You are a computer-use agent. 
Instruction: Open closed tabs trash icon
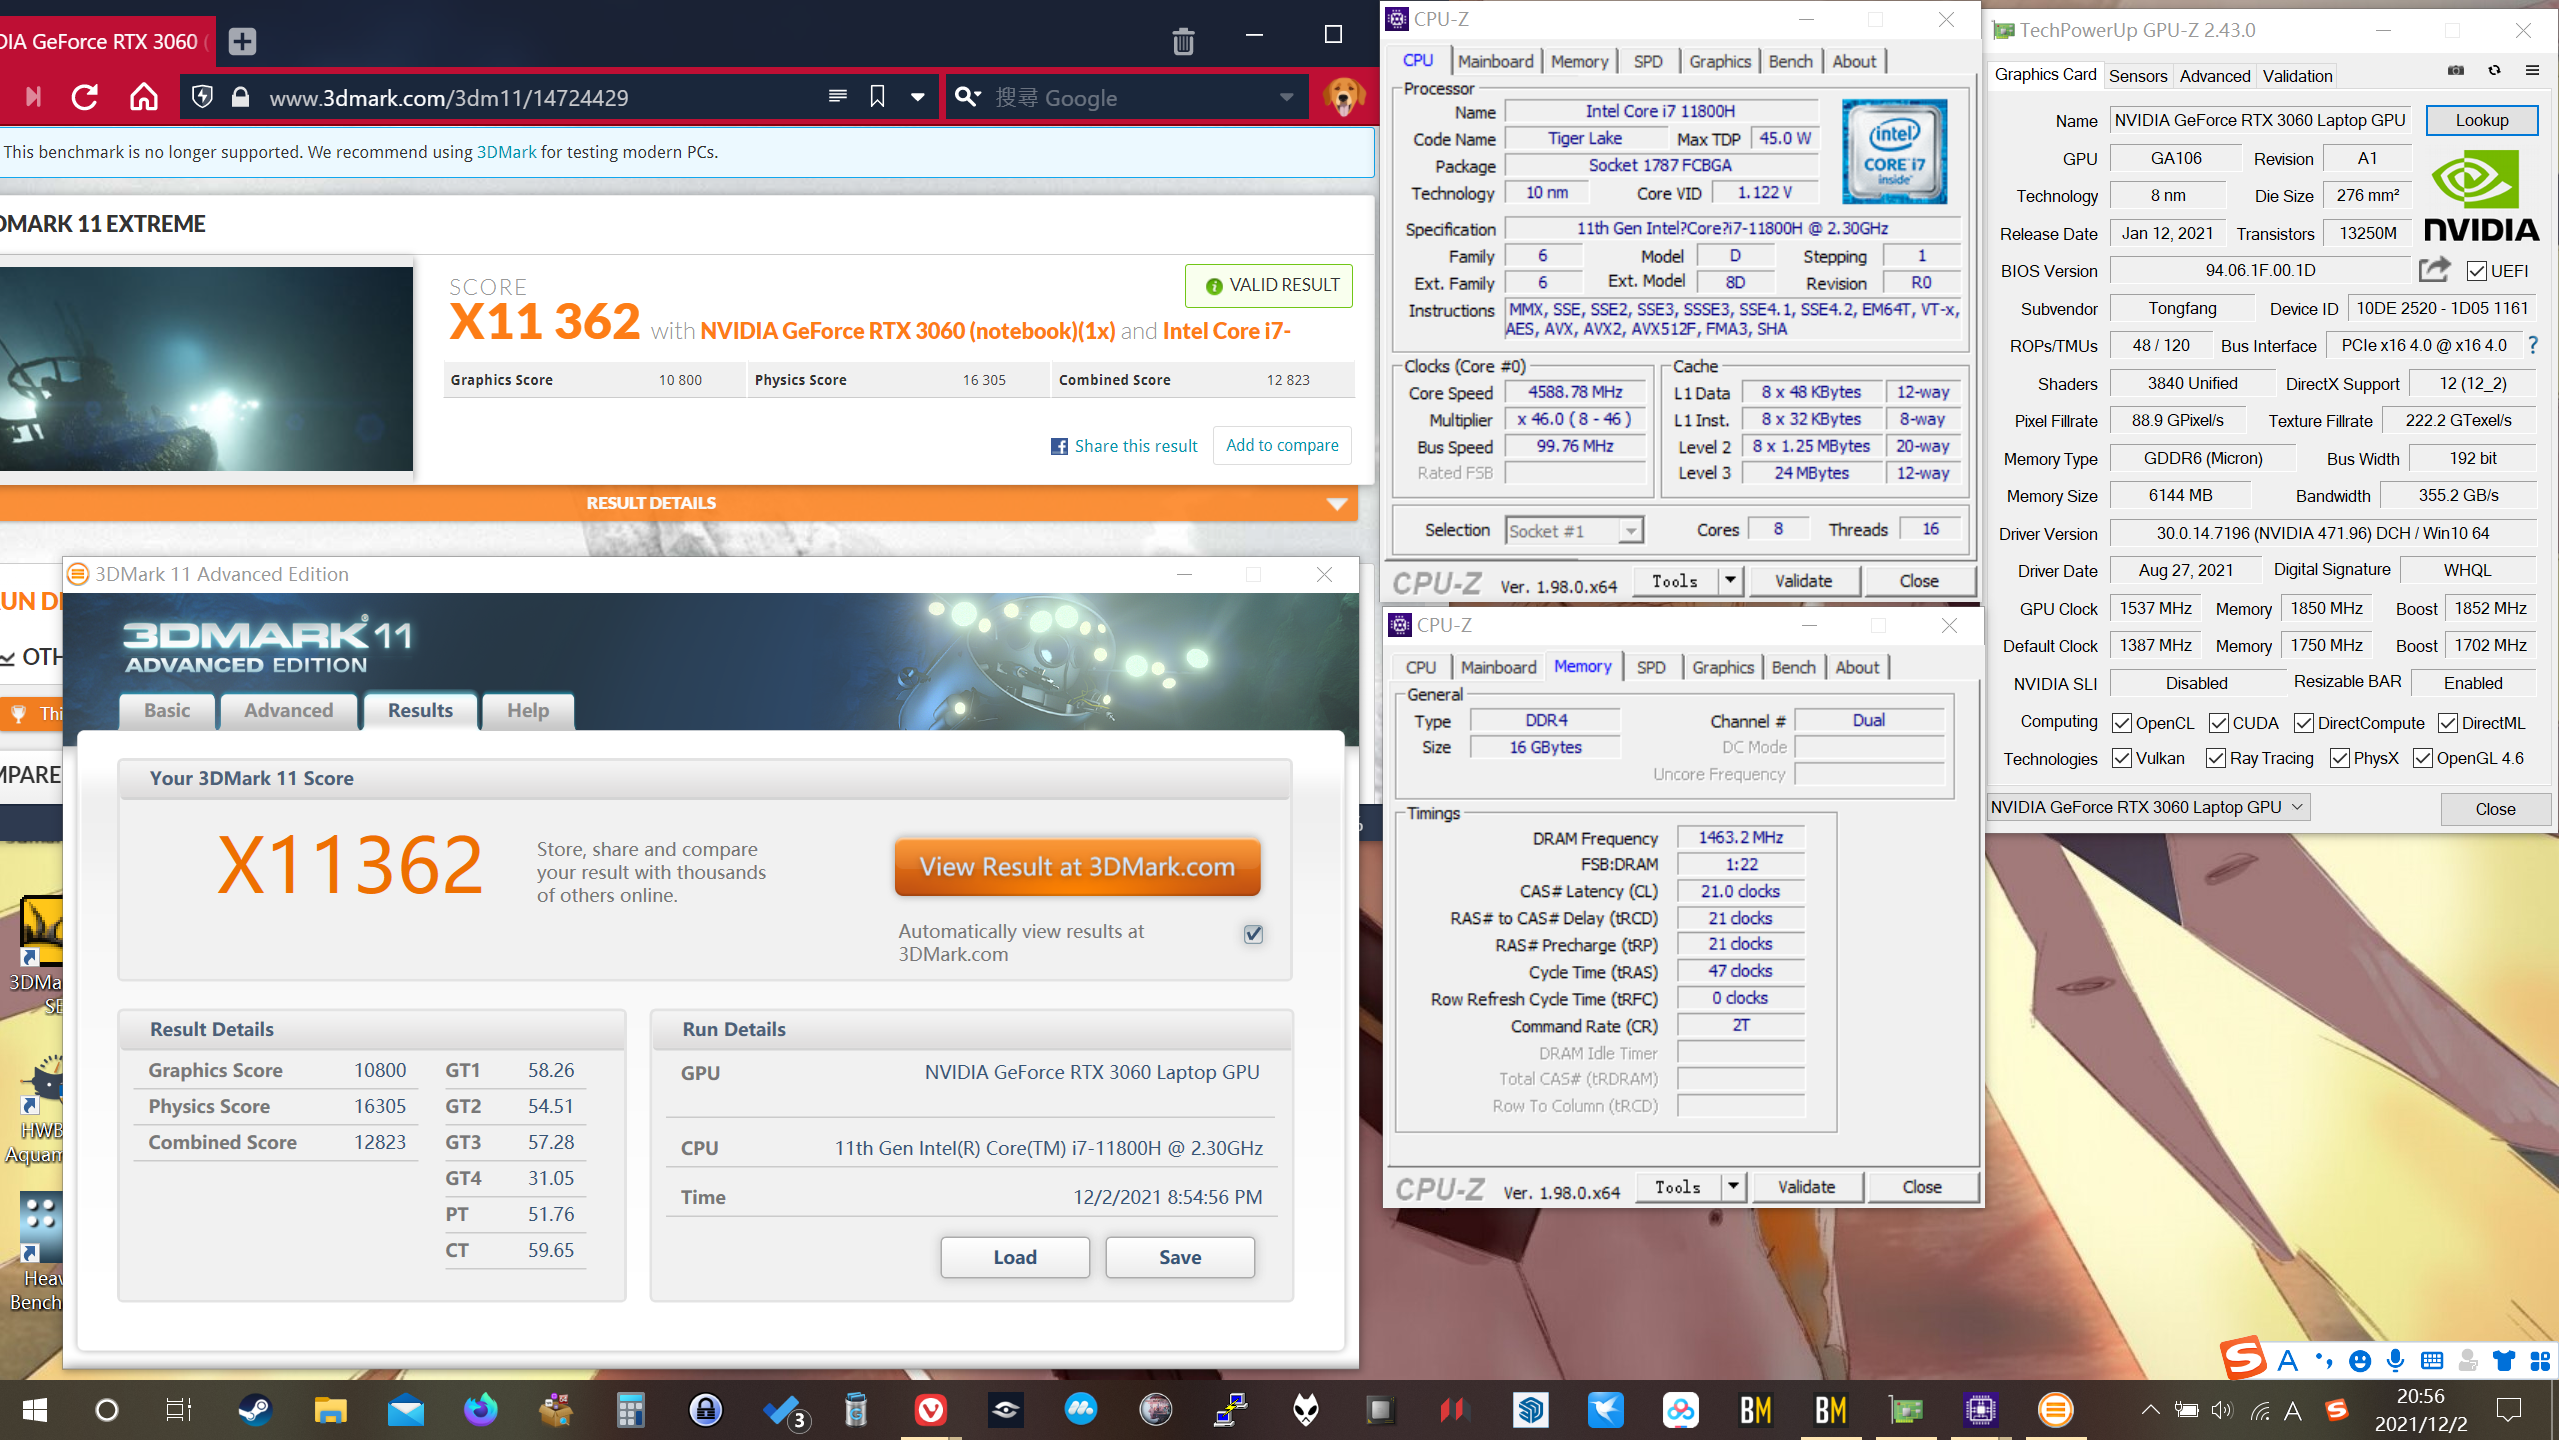pos(1183,41)
